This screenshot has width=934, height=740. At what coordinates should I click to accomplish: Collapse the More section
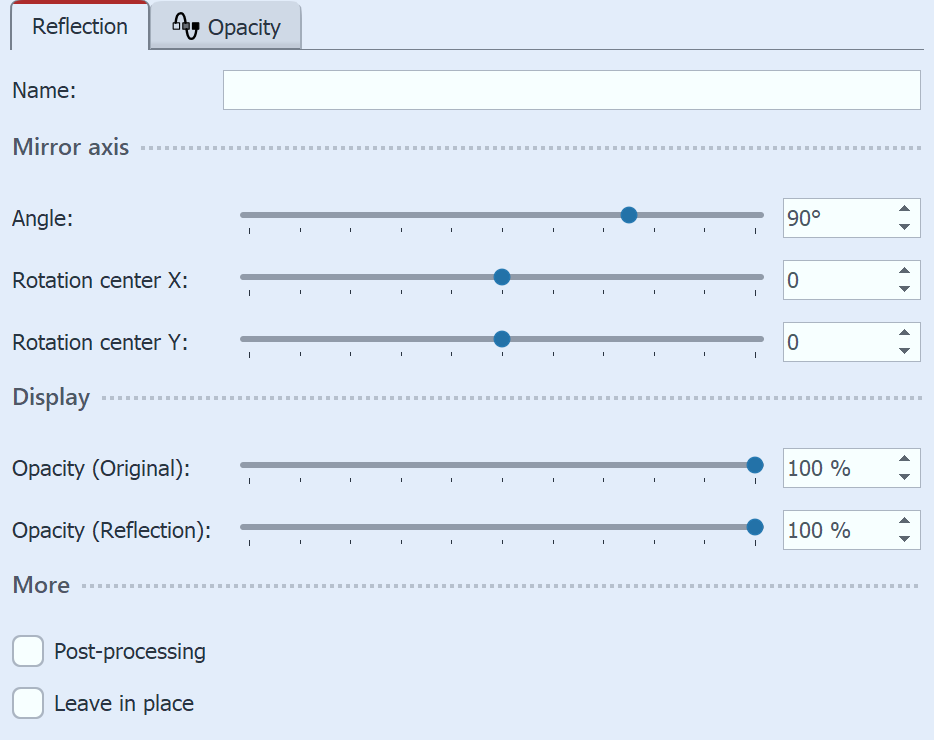(x=40, y=585)
